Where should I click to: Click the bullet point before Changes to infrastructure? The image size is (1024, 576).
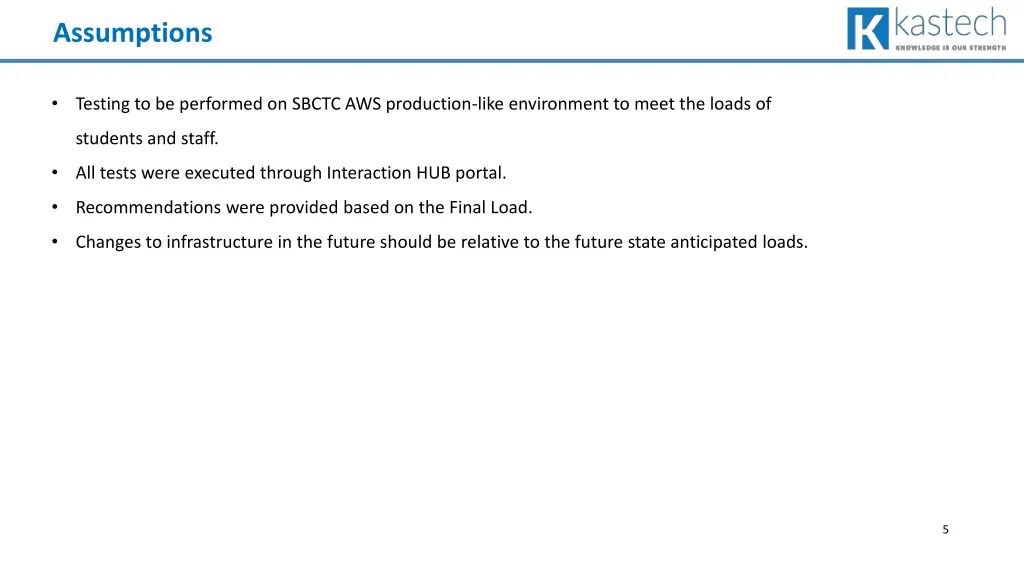pyautogui.click(x=55, y=242)
